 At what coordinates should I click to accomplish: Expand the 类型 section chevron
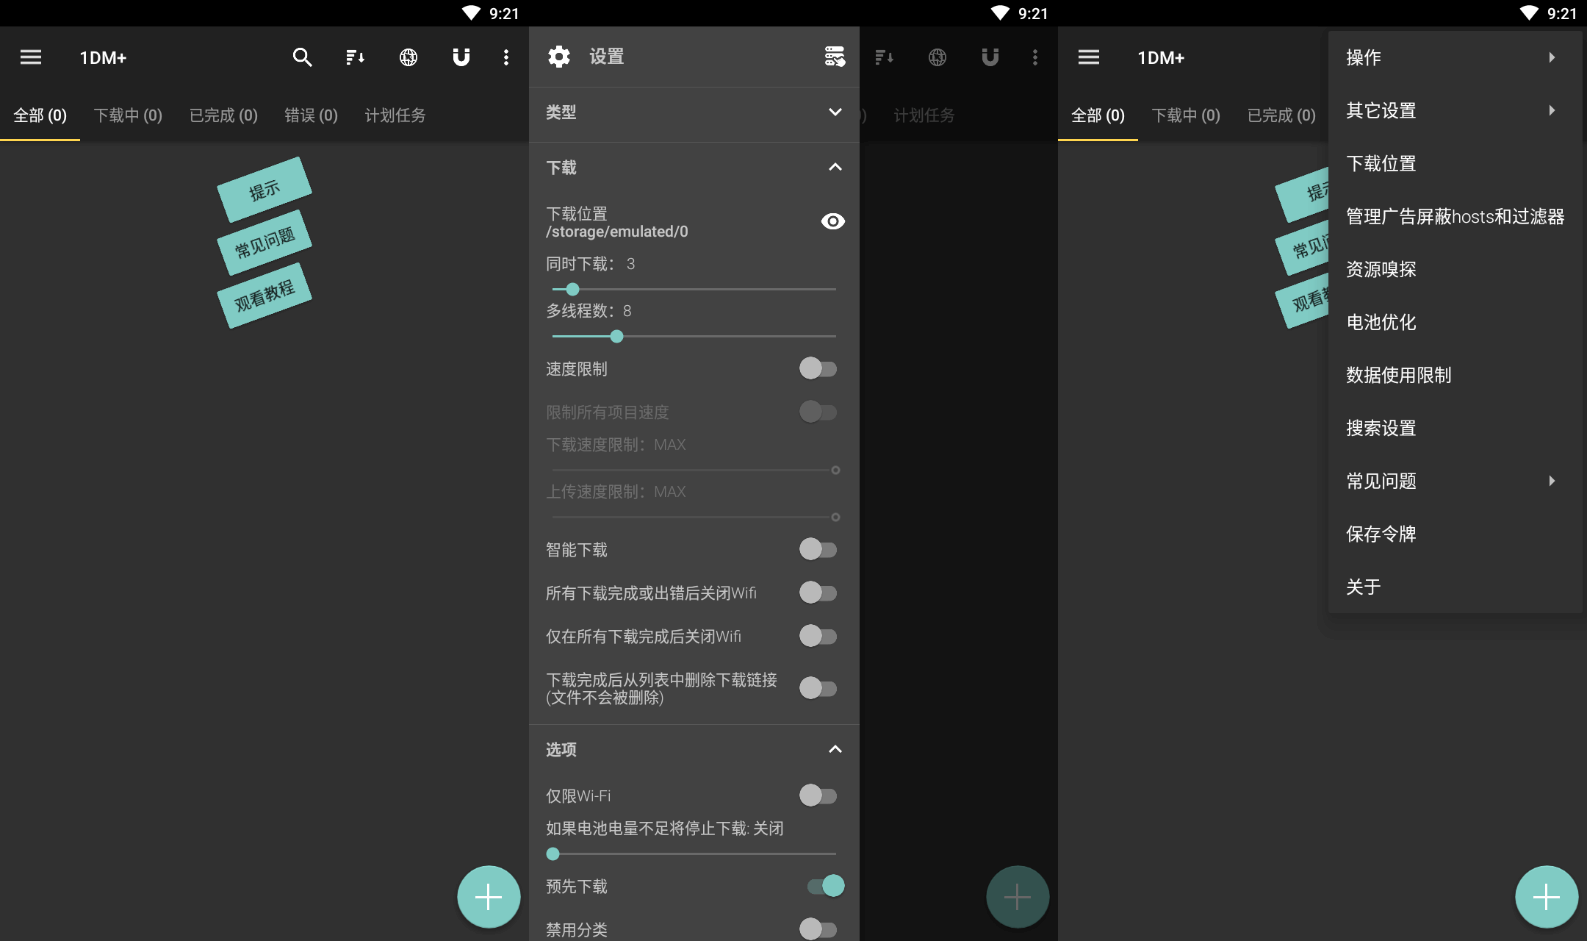click(835, 112)
